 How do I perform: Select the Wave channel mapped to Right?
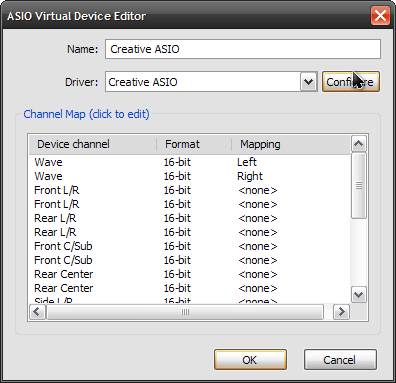[x=48, y=176]
